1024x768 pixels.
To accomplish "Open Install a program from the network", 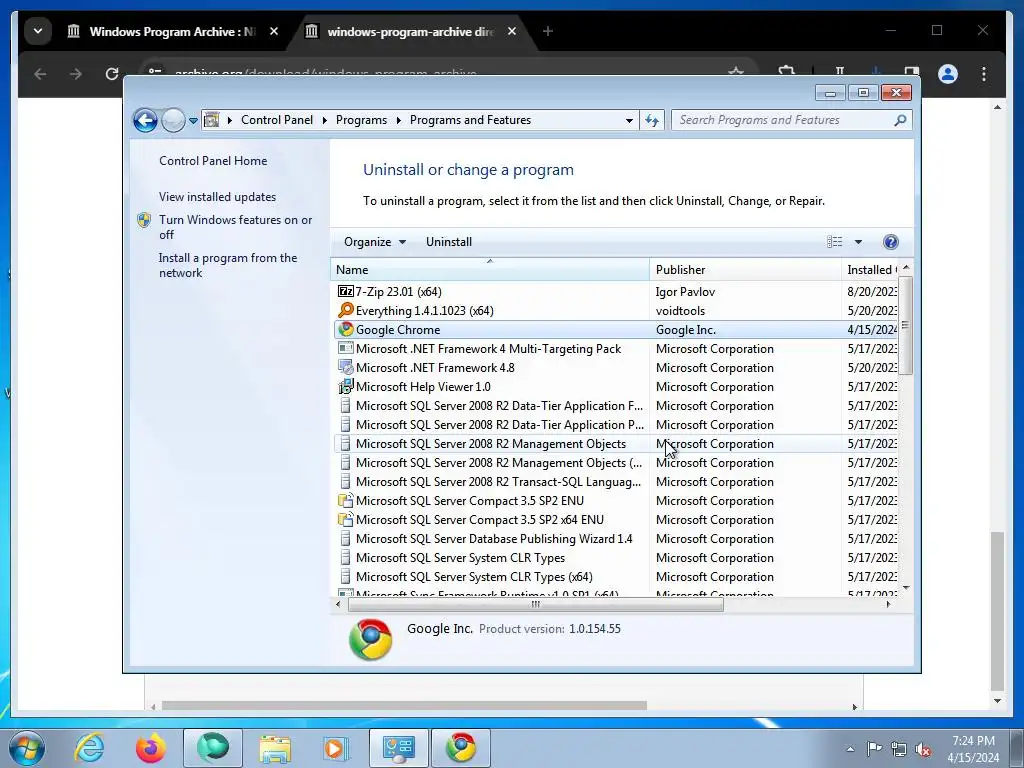I will pos(228,265).
